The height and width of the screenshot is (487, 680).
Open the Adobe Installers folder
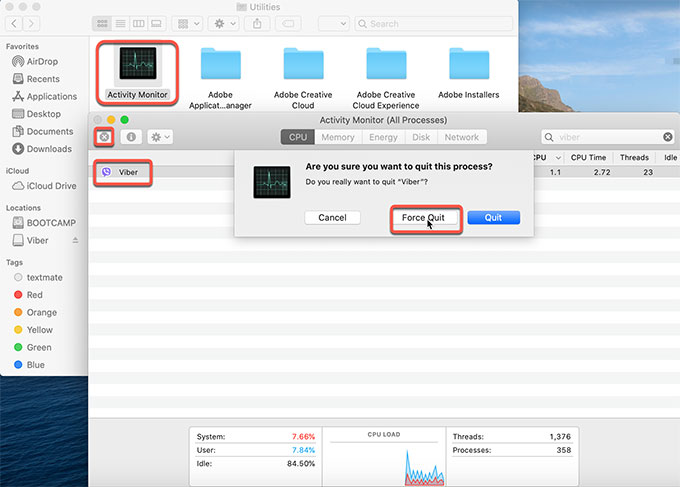pyautogui.click(x=469, y=64)
